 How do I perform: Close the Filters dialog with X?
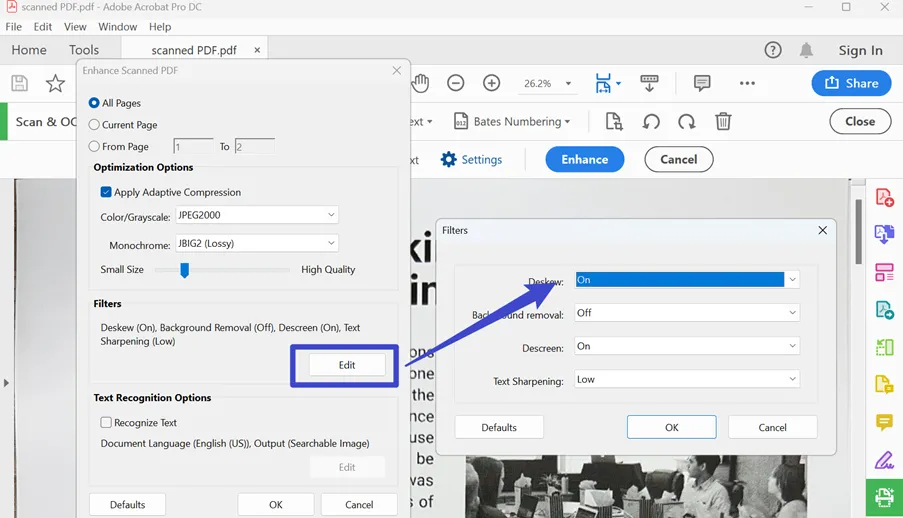pos(822,230)
